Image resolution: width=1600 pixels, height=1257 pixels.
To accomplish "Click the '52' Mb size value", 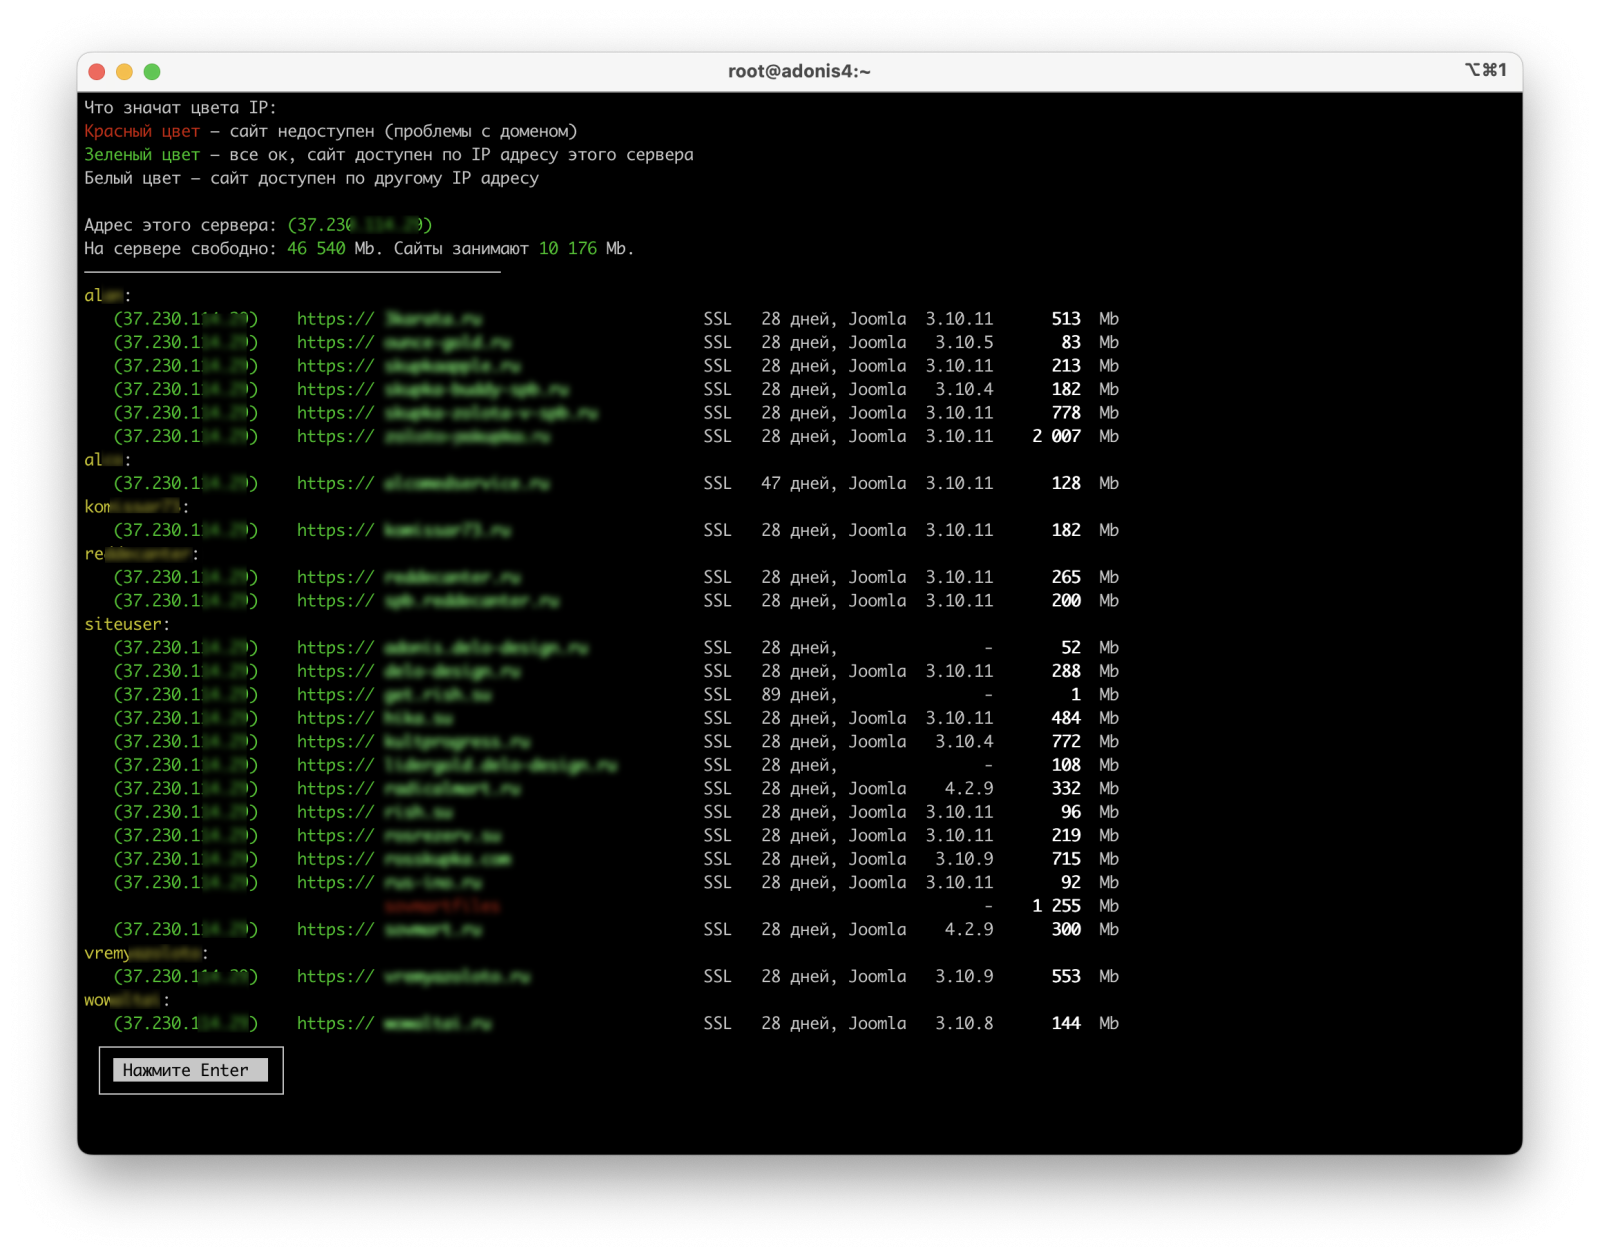I will (1071, 648).
